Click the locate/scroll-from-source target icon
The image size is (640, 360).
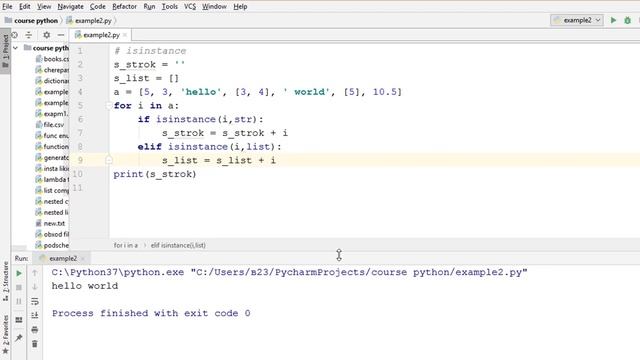pyautogui.click(x=15, y=35)
